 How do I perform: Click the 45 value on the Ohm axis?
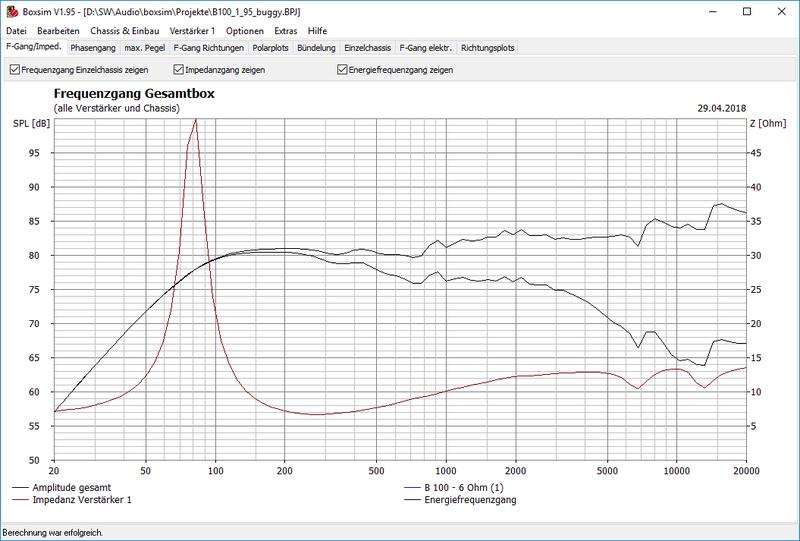coord(756,153)
